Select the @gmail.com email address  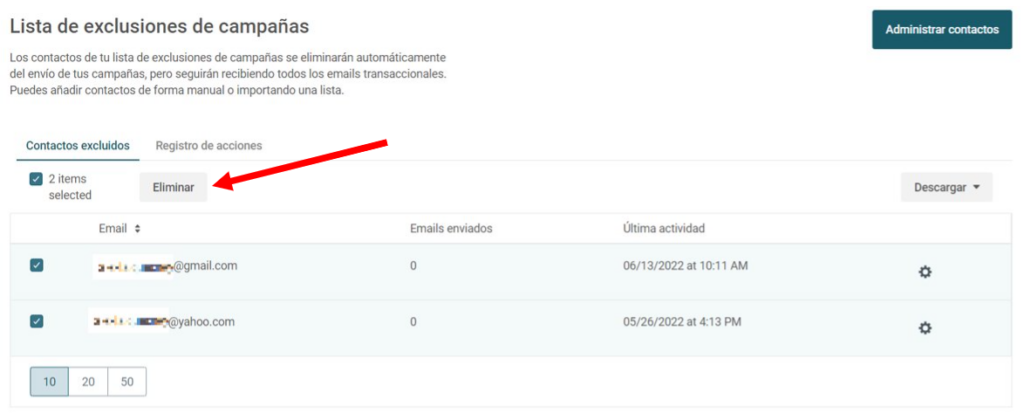(168, 266)
